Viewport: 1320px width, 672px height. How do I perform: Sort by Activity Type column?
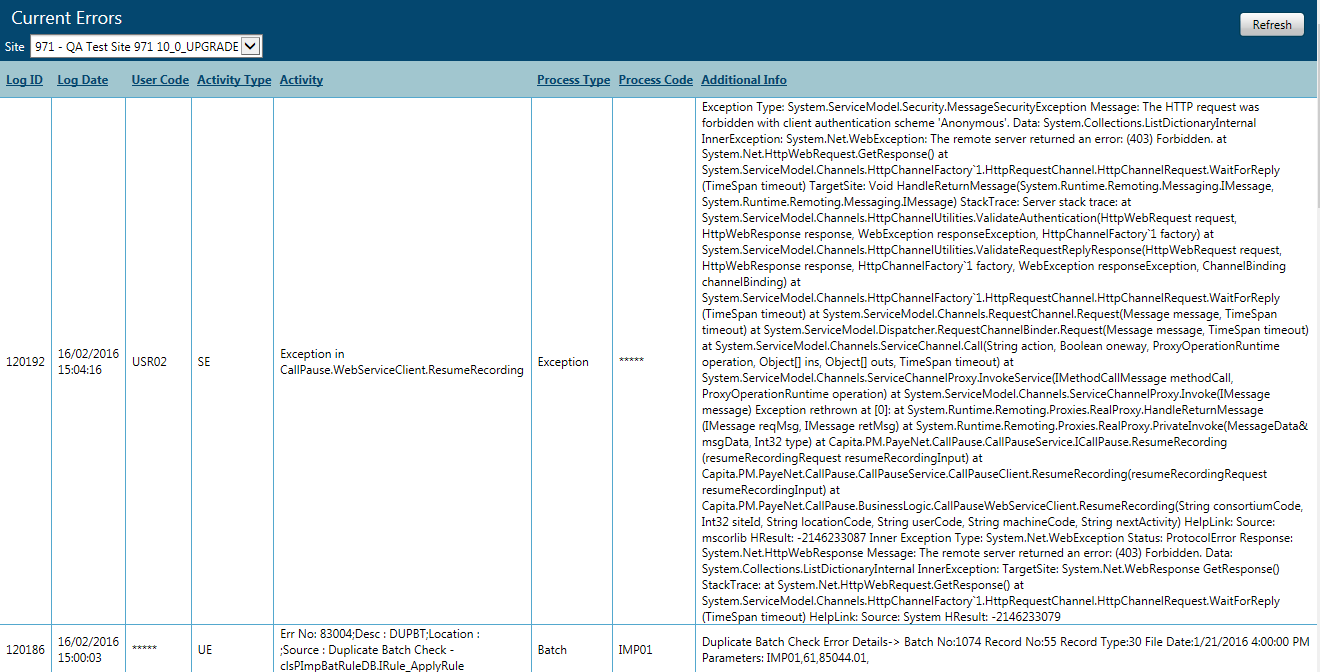pos(233,79)
